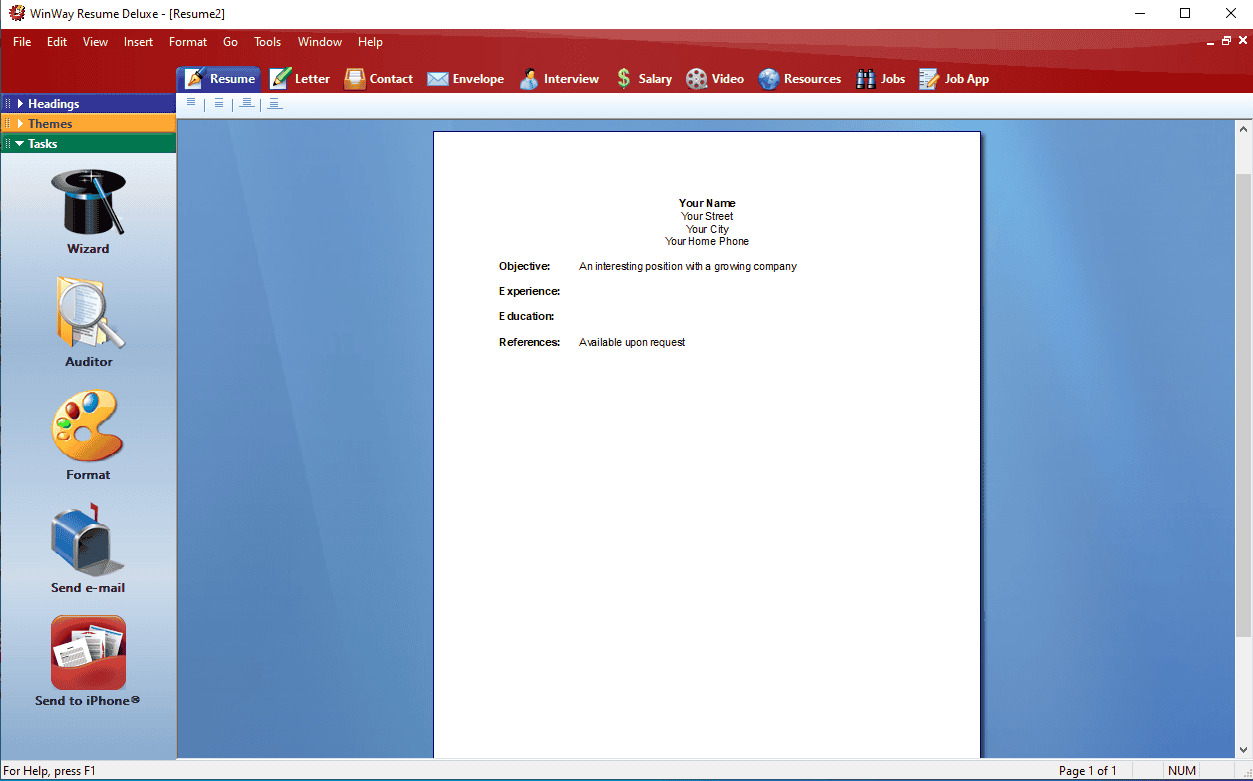The width and height of the screenshot is (1253, 781).
Task: Open the Job App tab
Action: click(954, 79)
